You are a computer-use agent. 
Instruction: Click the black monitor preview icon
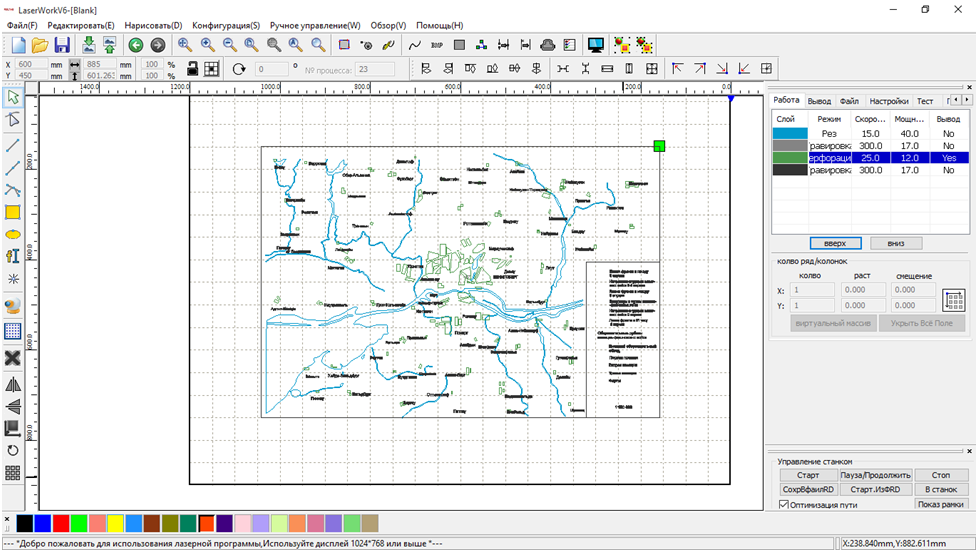click(596, 45)
